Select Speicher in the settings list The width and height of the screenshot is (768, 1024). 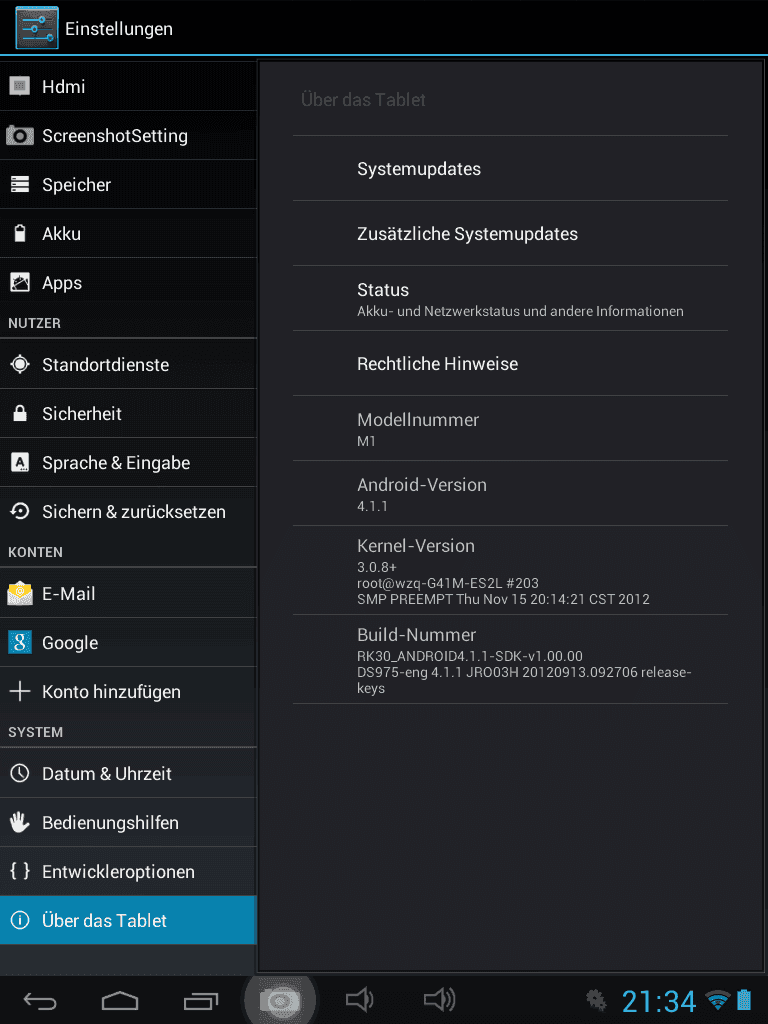coord(128,184)
